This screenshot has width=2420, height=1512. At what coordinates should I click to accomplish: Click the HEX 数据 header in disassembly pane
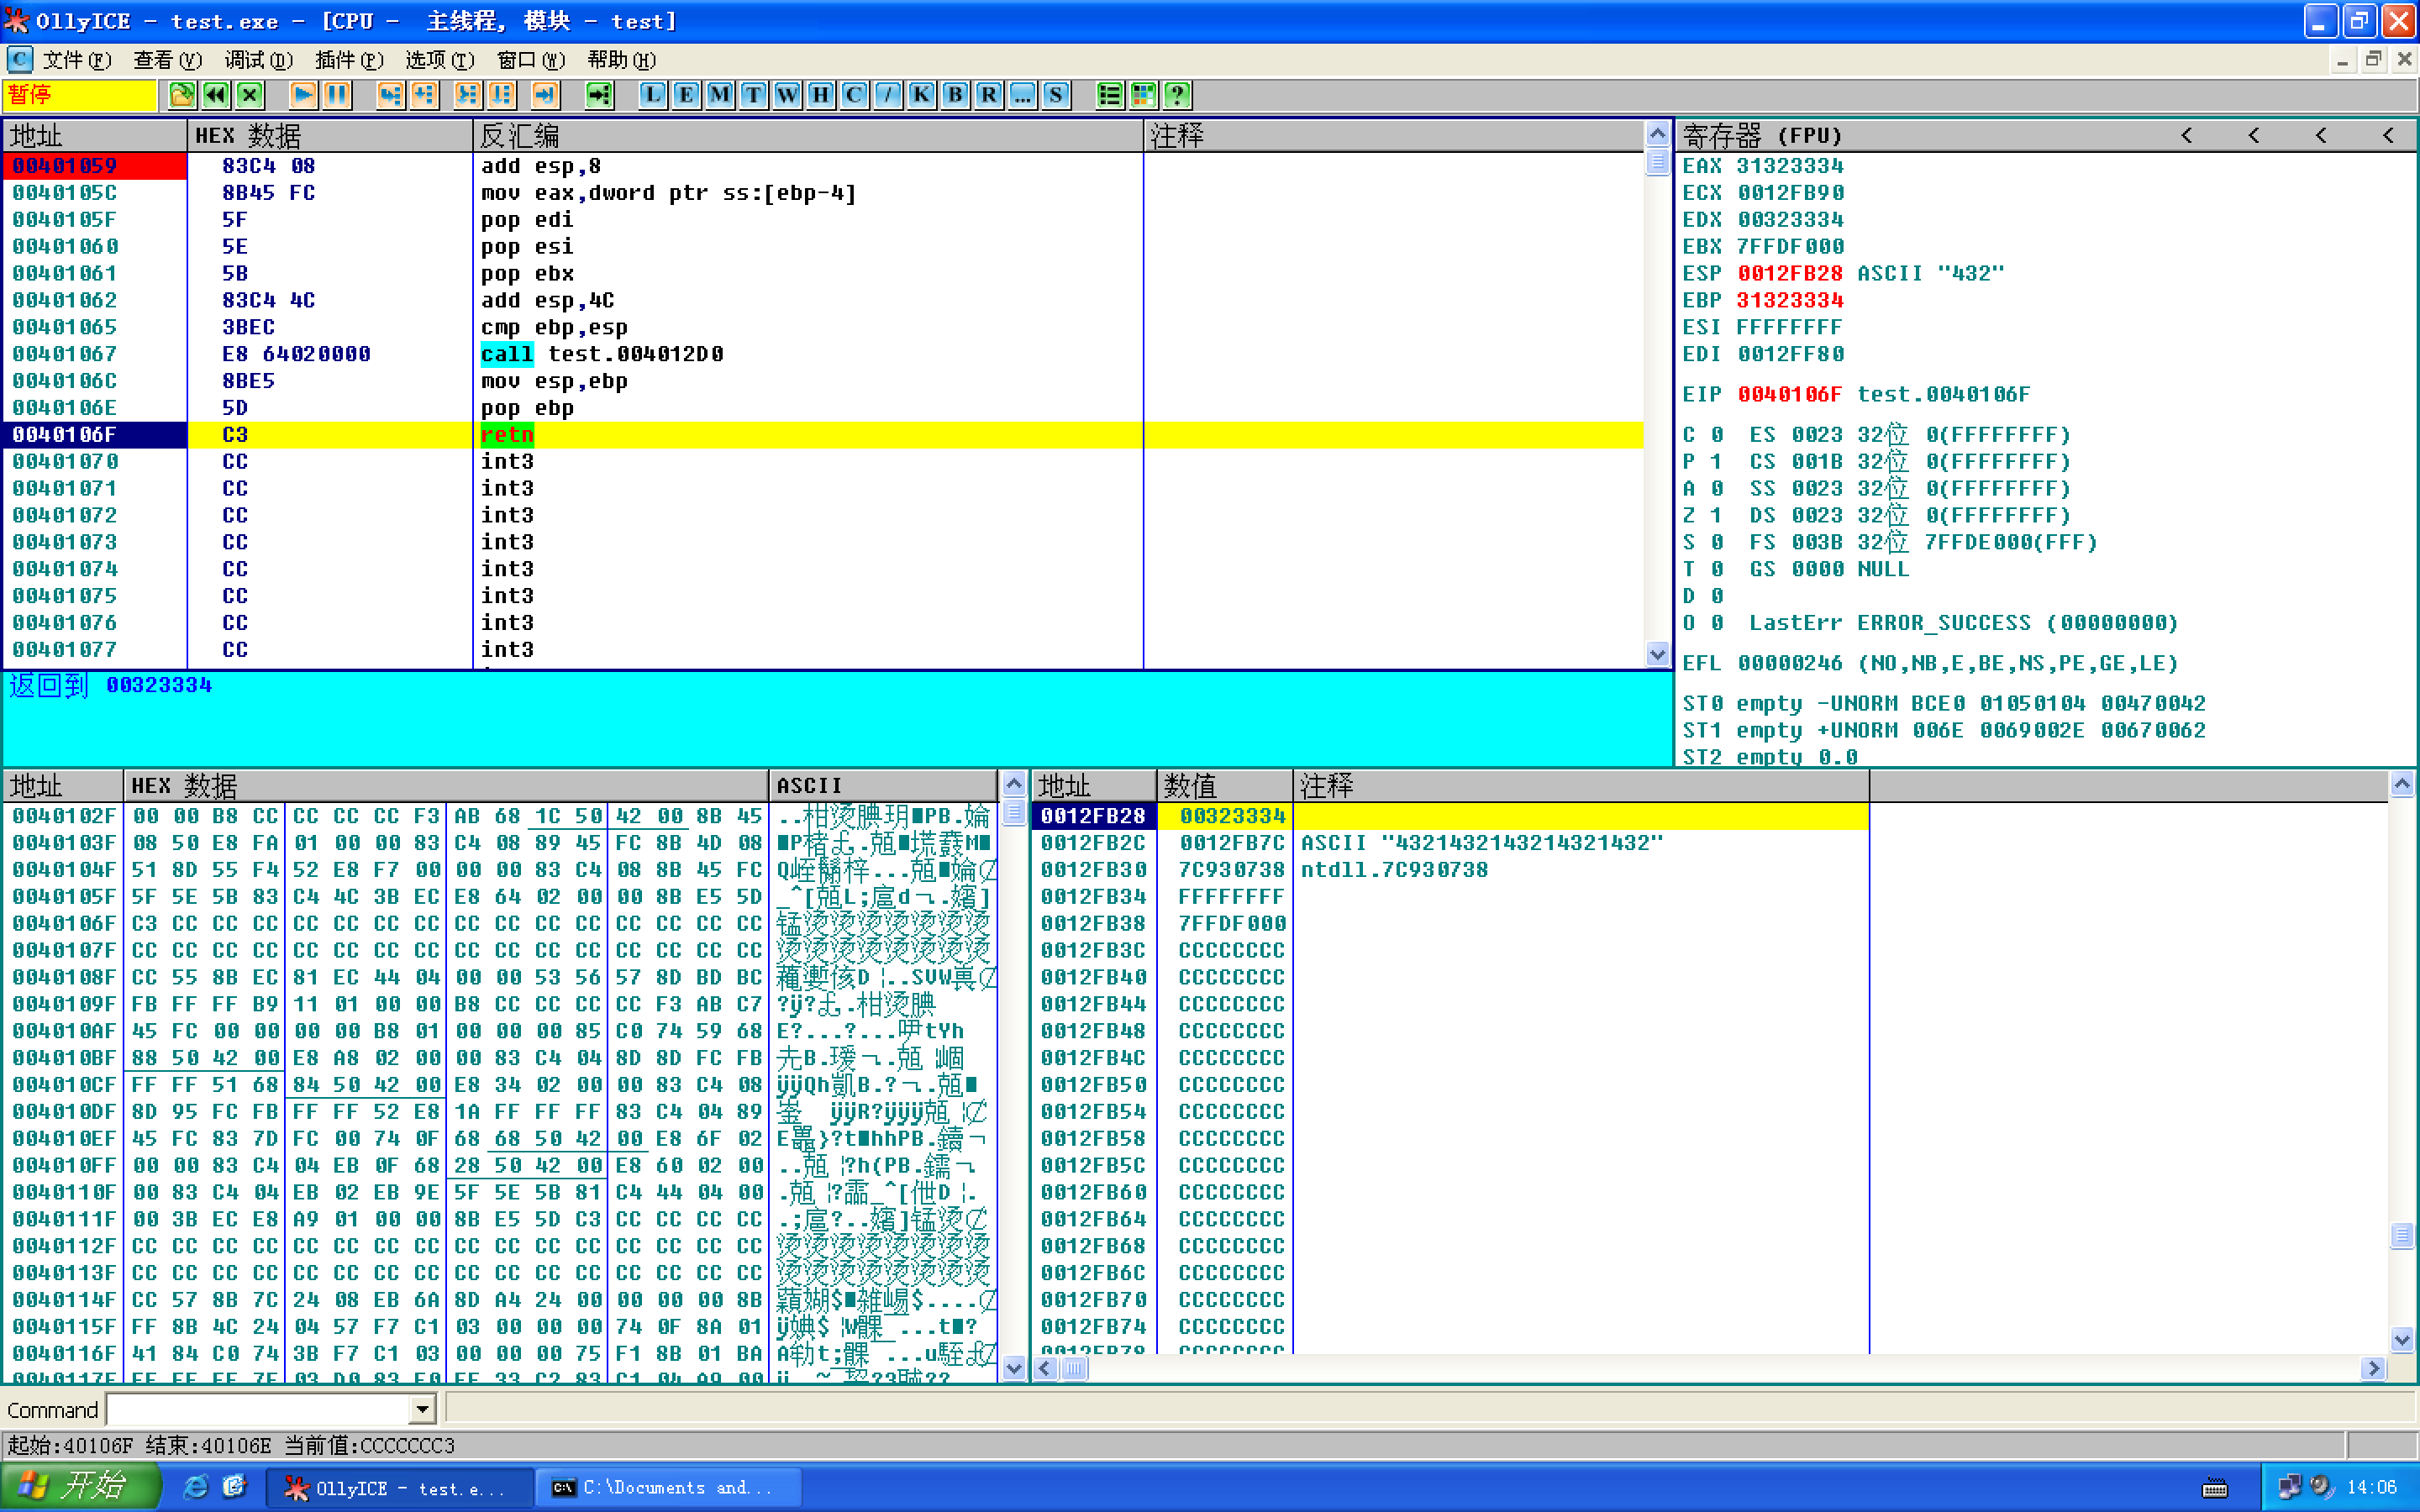[330, 135]
